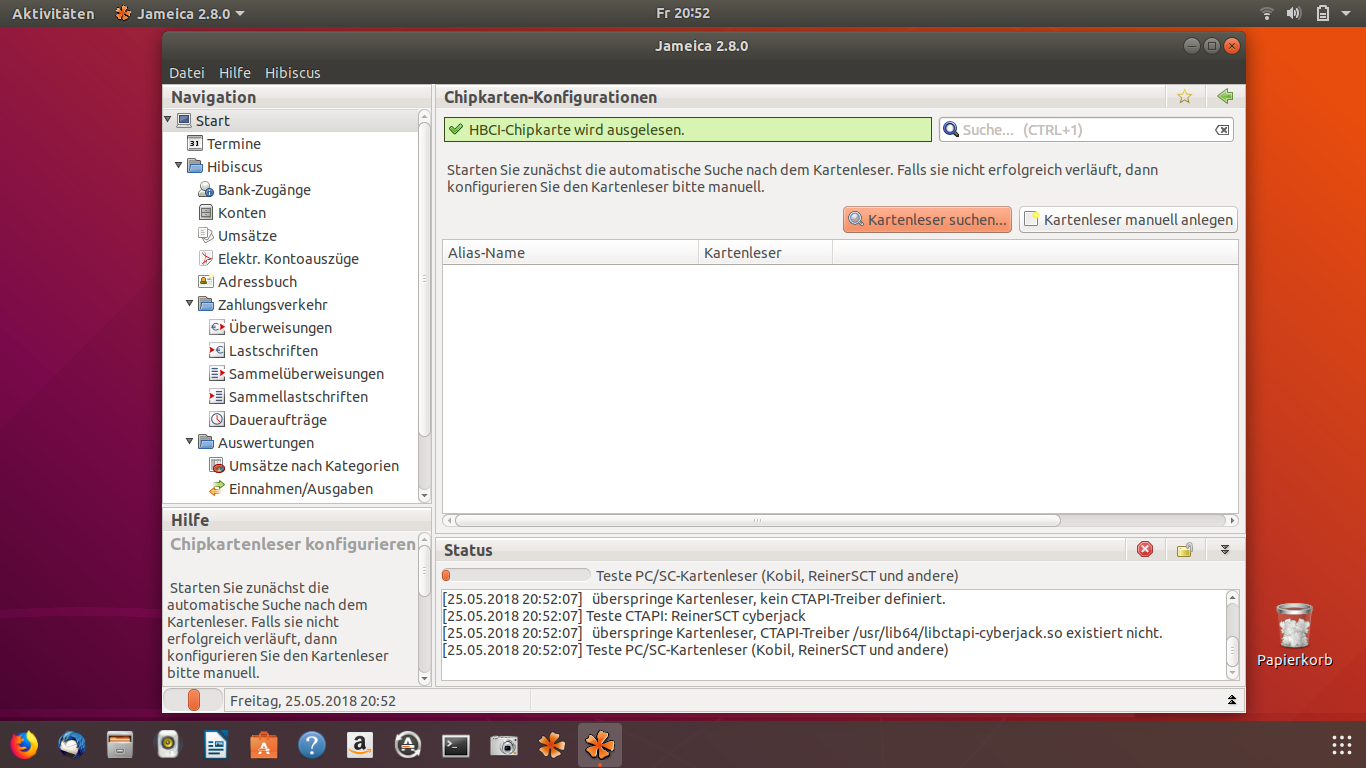
Task: Open the Hibiscus menu
Action: pyautogui.click(x=293, y=73)
